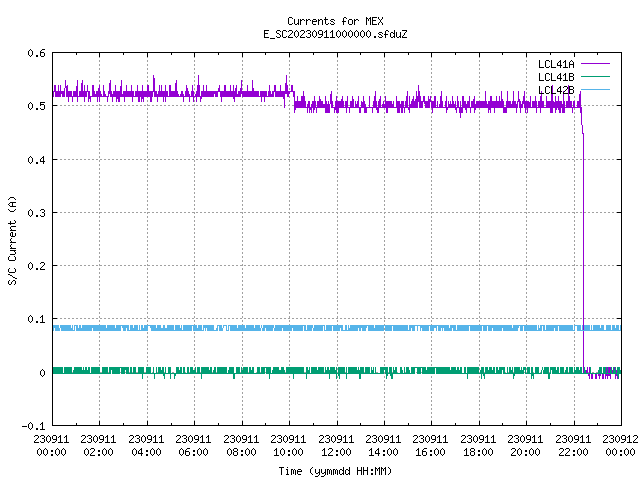Click the blue LCL42B legend line sample

pyautogui.click(x=595, y=90)
